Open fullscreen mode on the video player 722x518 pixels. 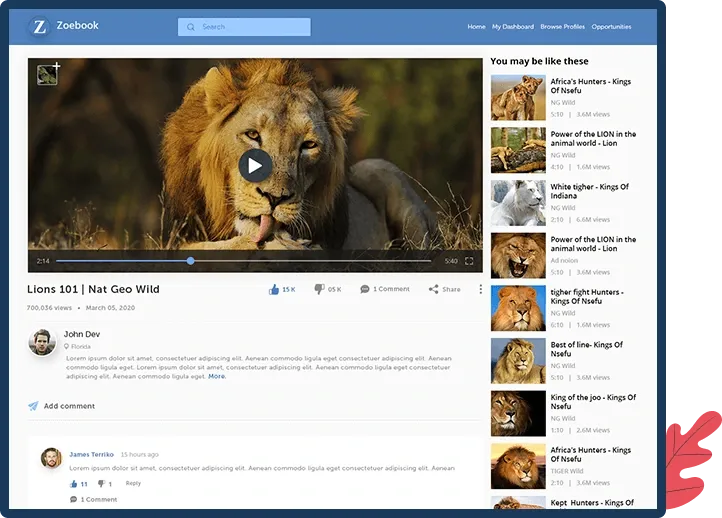click(x=469, y=261)
